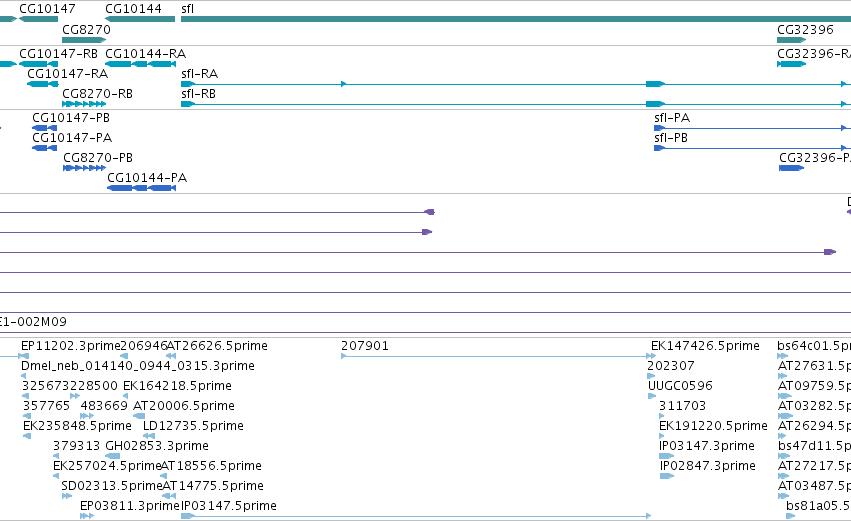The image size is (851, 521).
Task: Select the AT09759 EST label
Action: pos(814,386)
